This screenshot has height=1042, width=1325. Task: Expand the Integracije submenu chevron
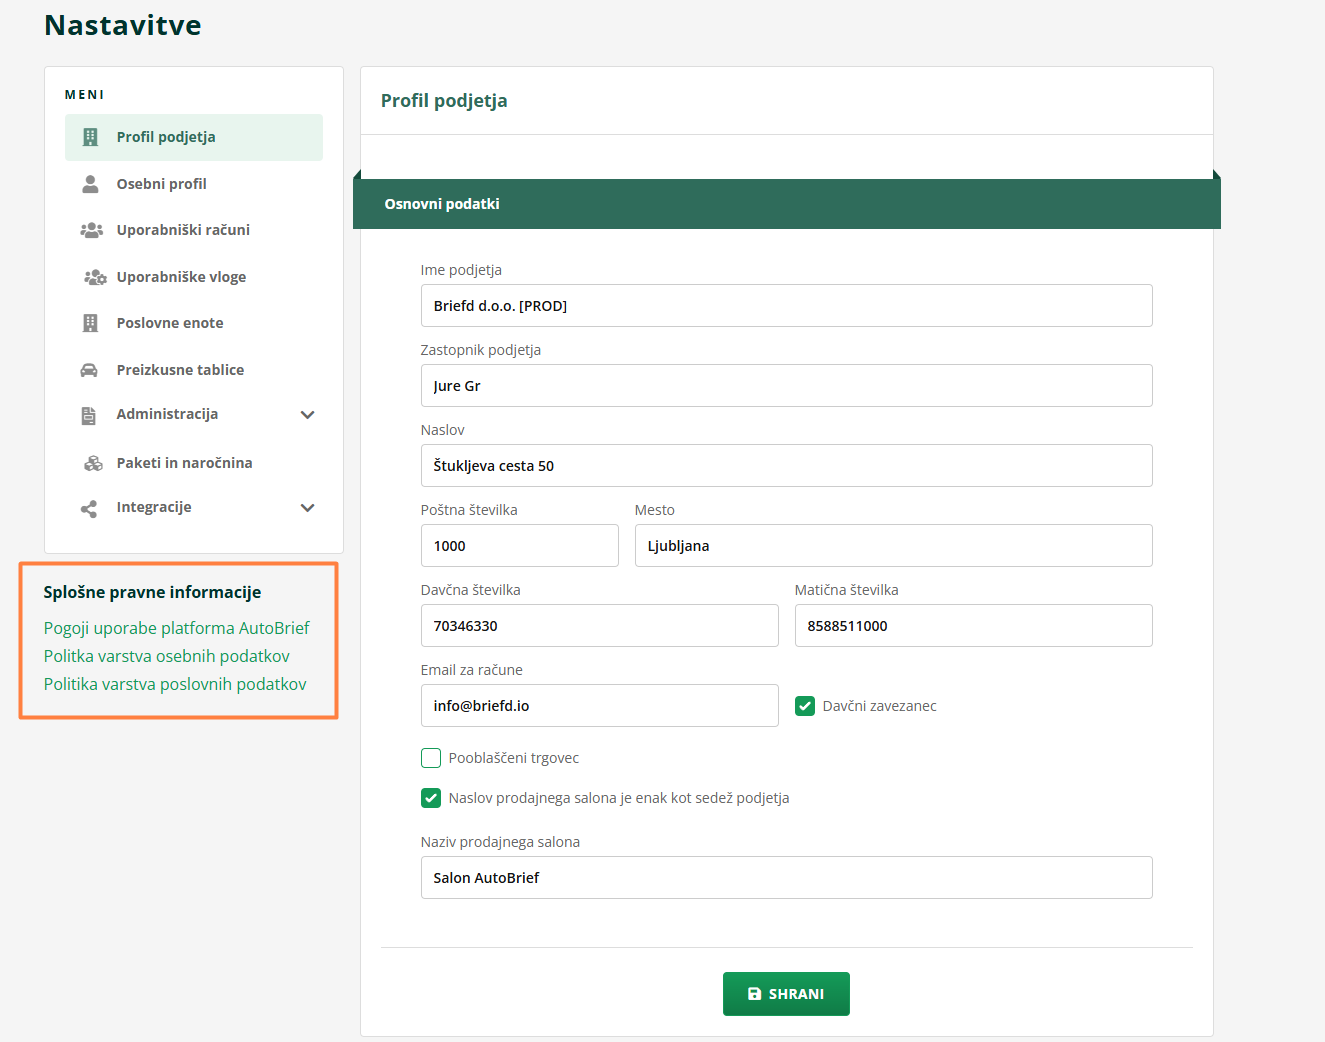click(x=307, y=508)
